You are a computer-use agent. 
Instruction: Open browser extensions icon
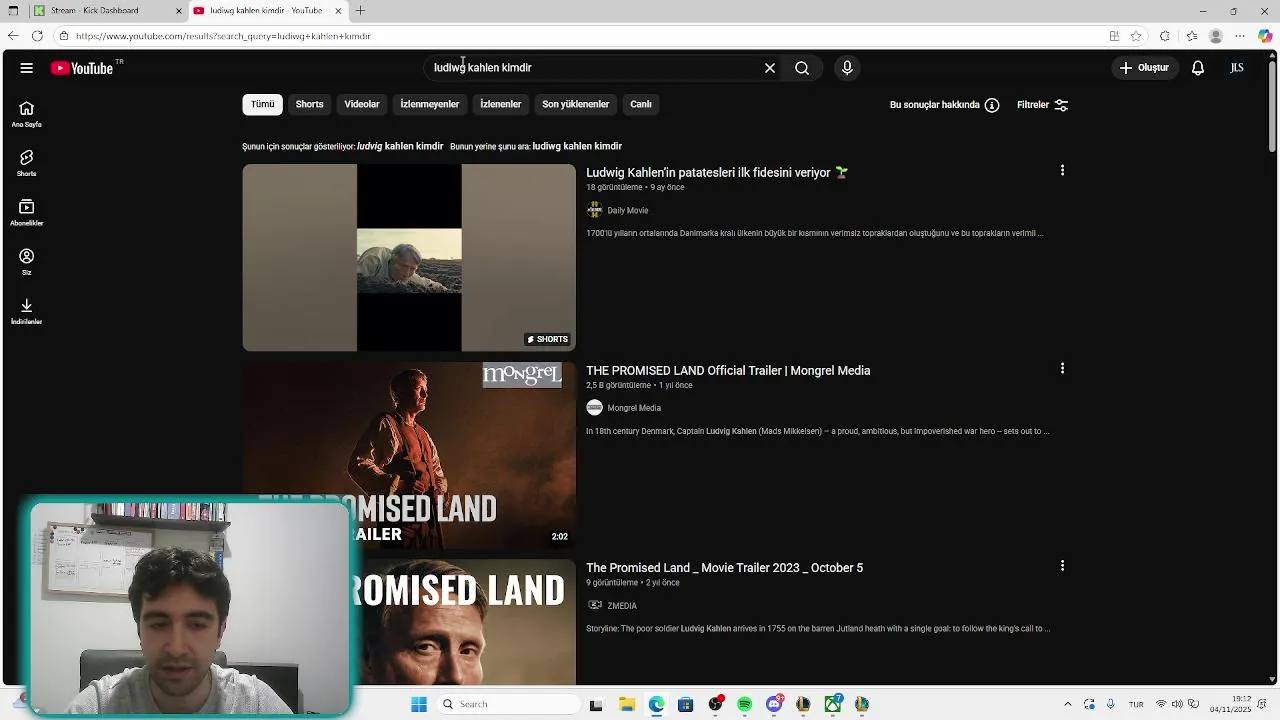tap(1164, 36)
